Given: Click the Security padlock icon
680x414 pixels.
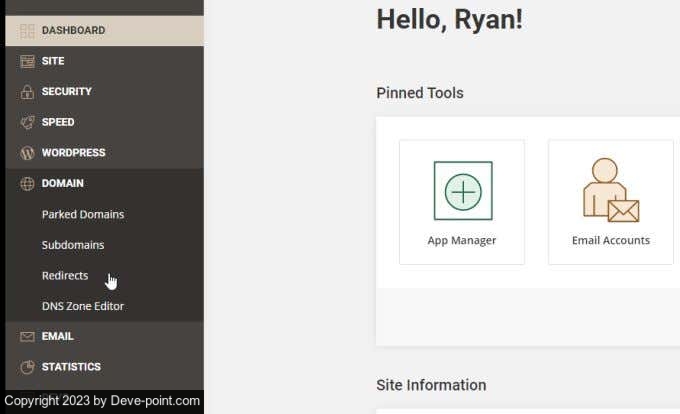Looking at the screenshot, I should click(x=27, y=92).
